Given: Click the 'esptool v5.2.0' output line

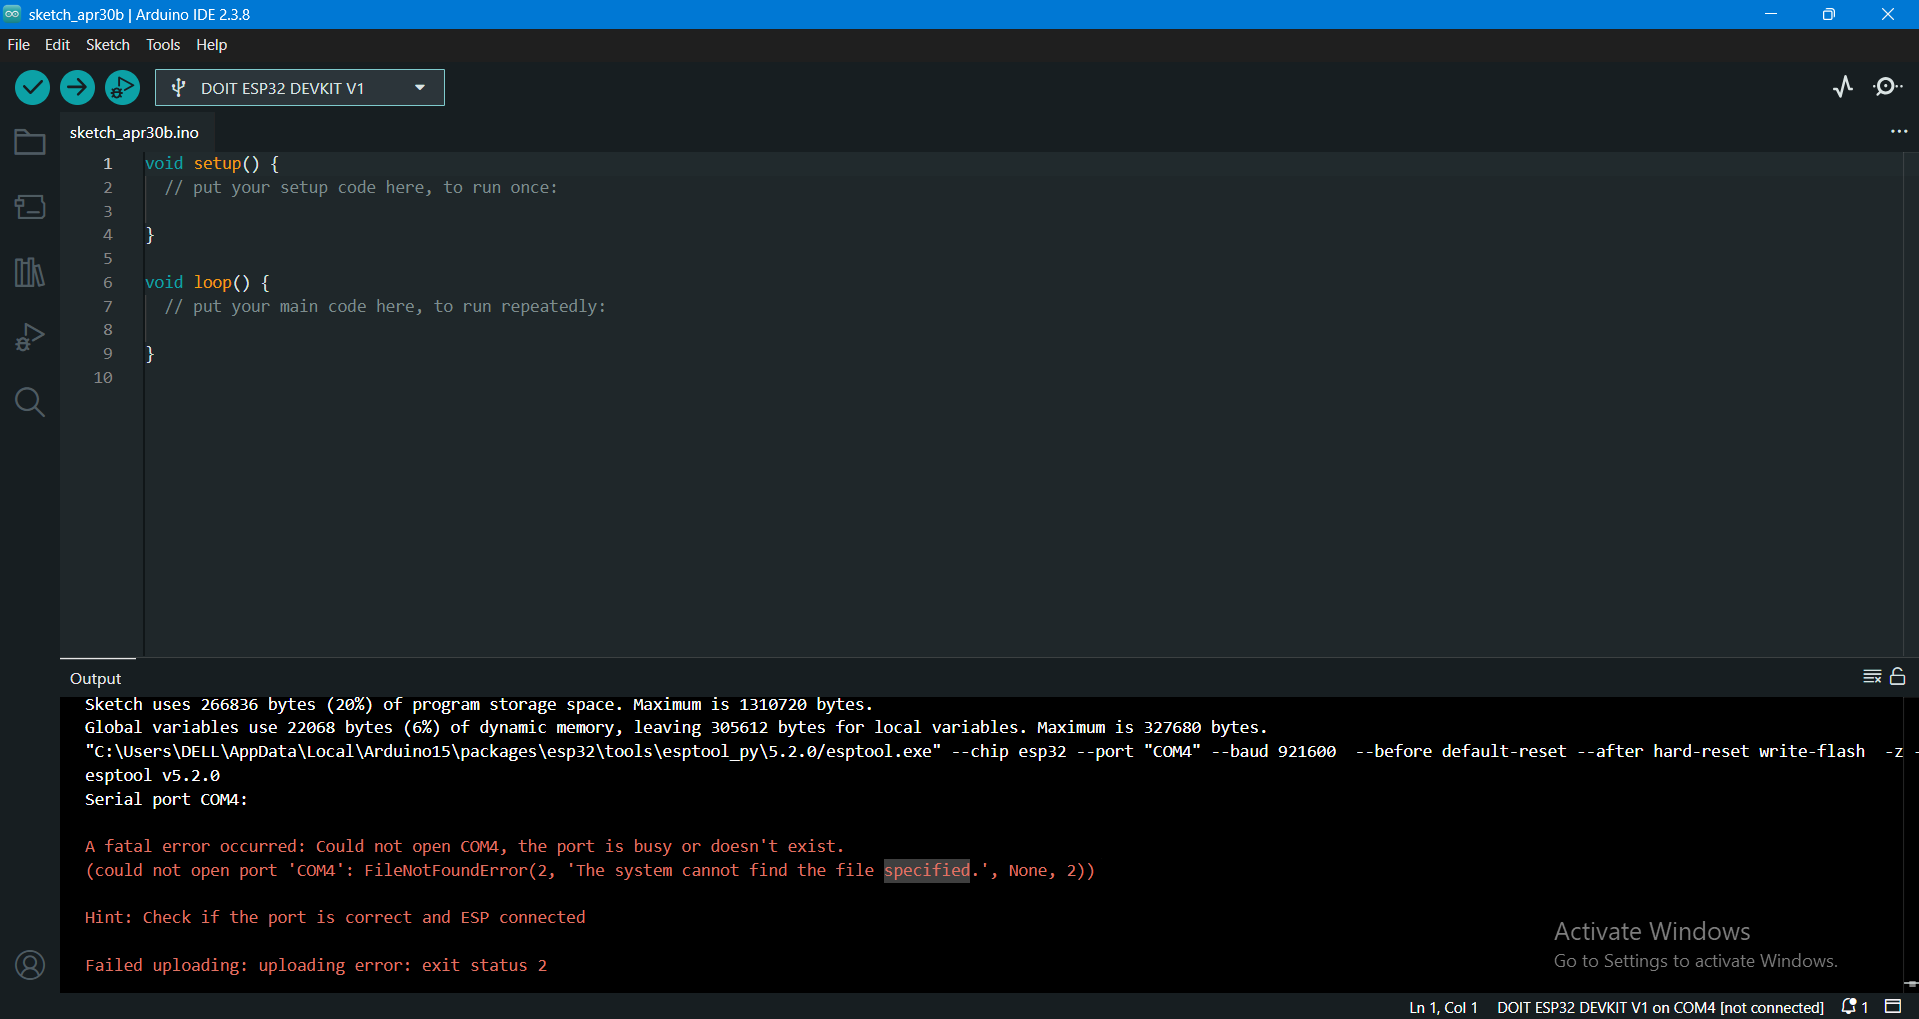Looking at the screenshot, I should (x=152, y=776).
